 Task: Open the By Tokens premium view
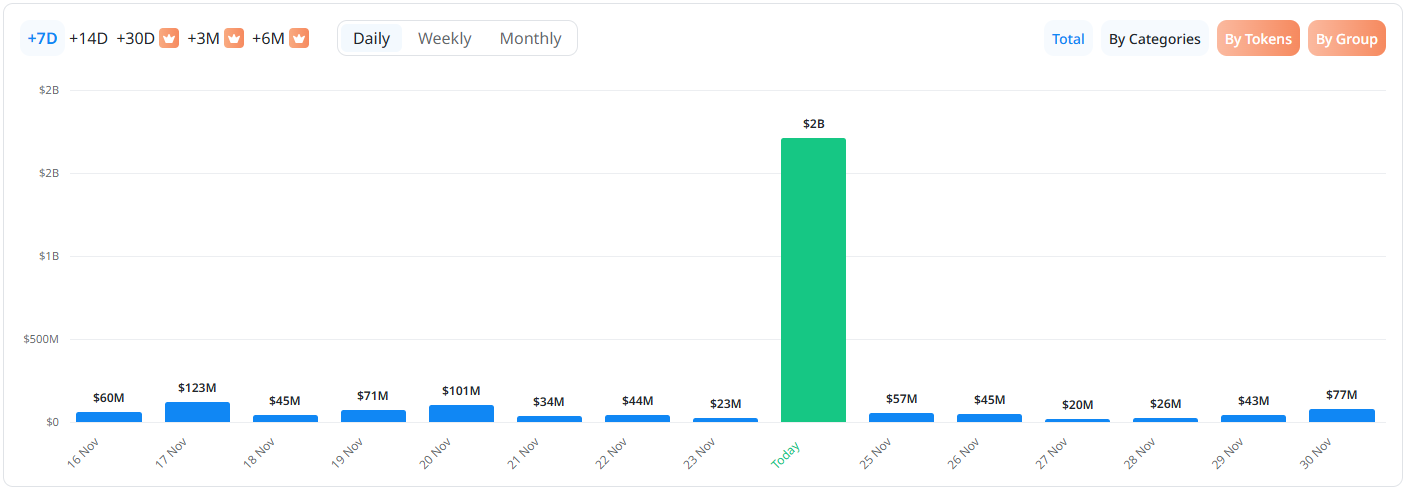point(1258,39)
